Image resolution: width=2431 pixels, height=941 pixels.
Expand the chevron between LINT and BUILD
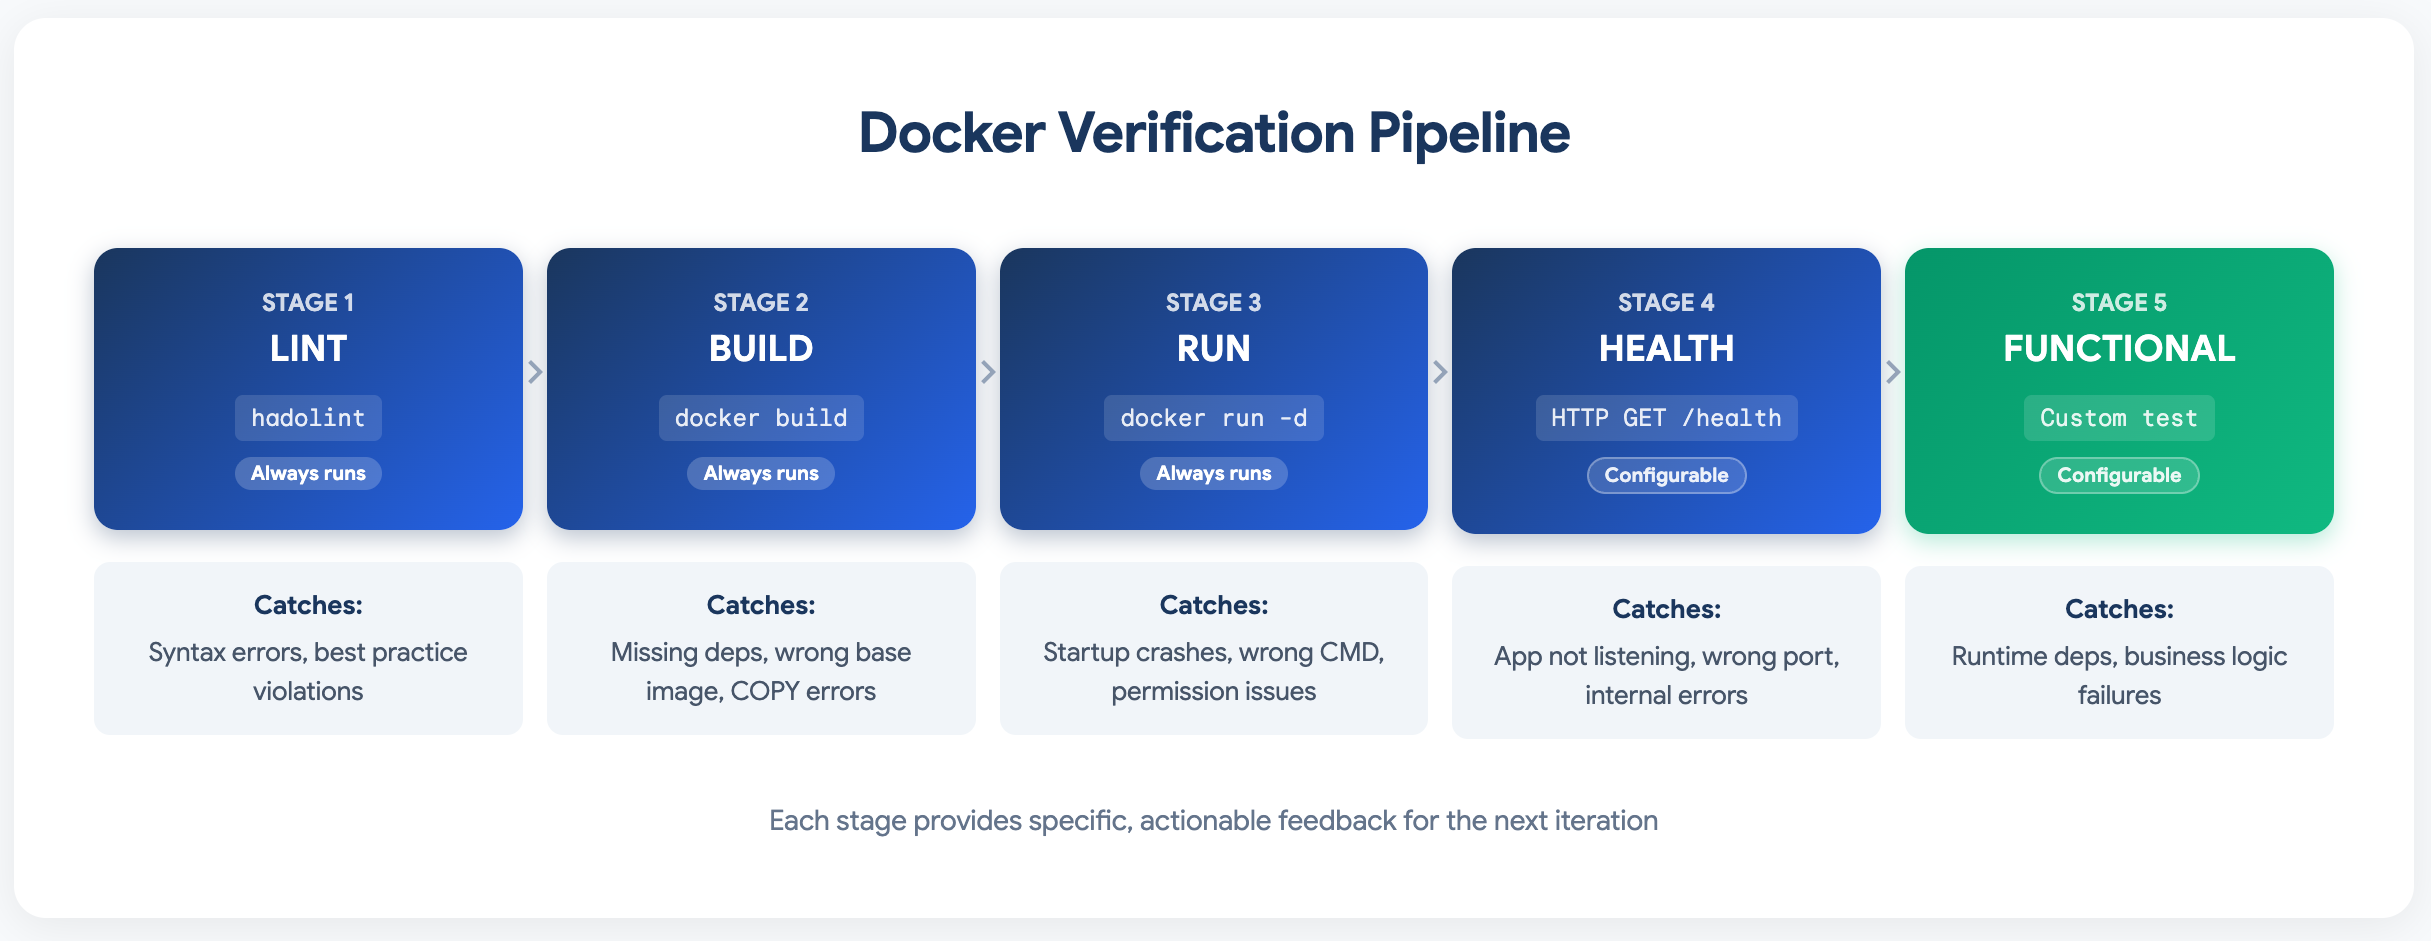click(535, 371)
